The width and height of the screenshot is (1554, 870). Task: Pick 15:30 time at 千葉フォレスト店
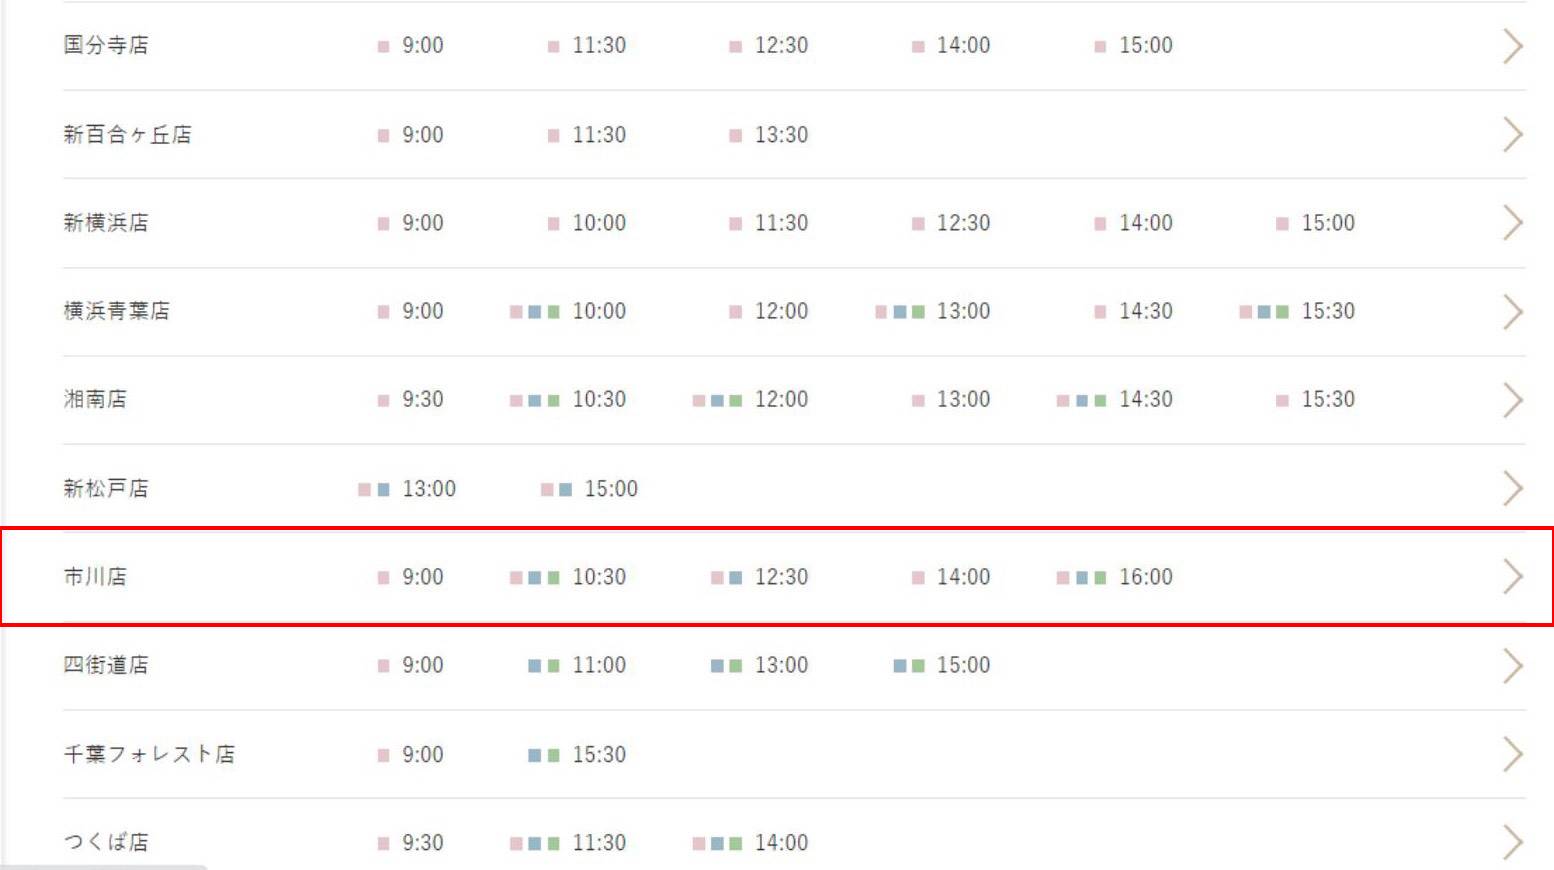tap(599, 755)
